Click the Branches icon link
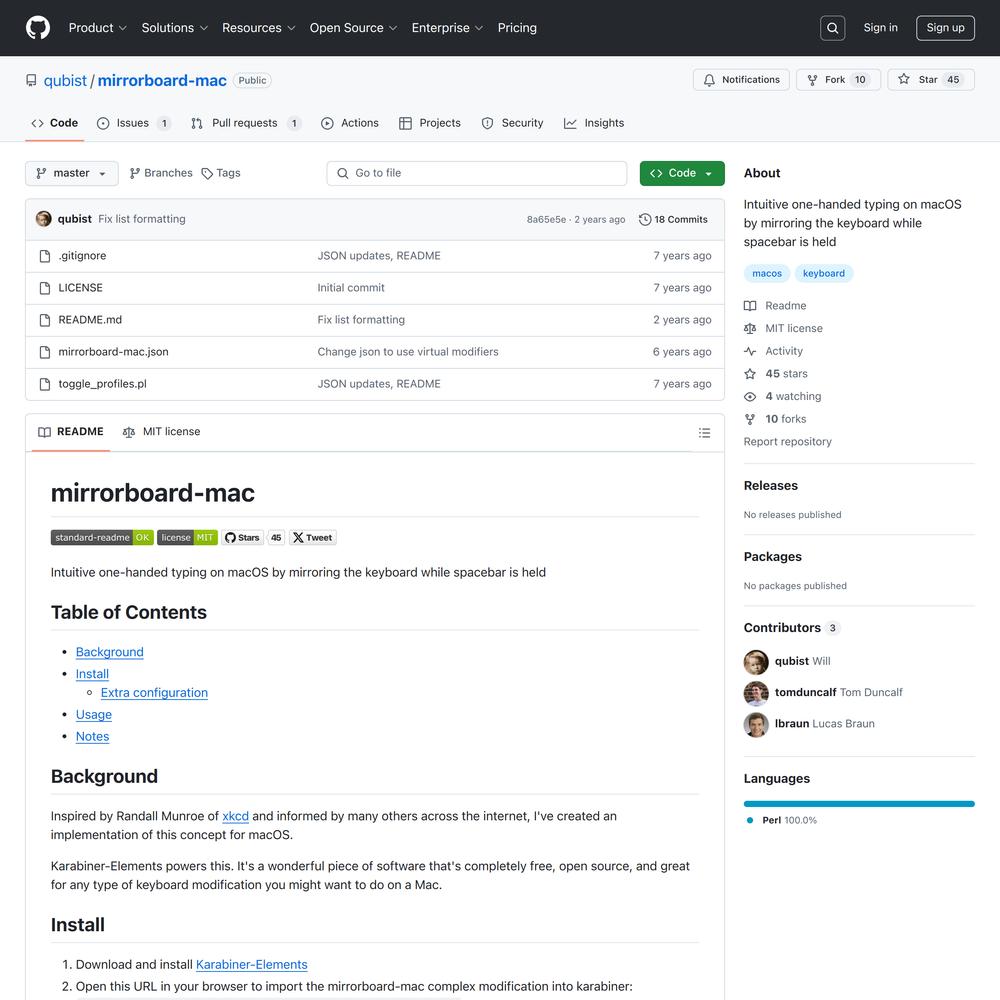The image size is (1000, 1000). 161,173
